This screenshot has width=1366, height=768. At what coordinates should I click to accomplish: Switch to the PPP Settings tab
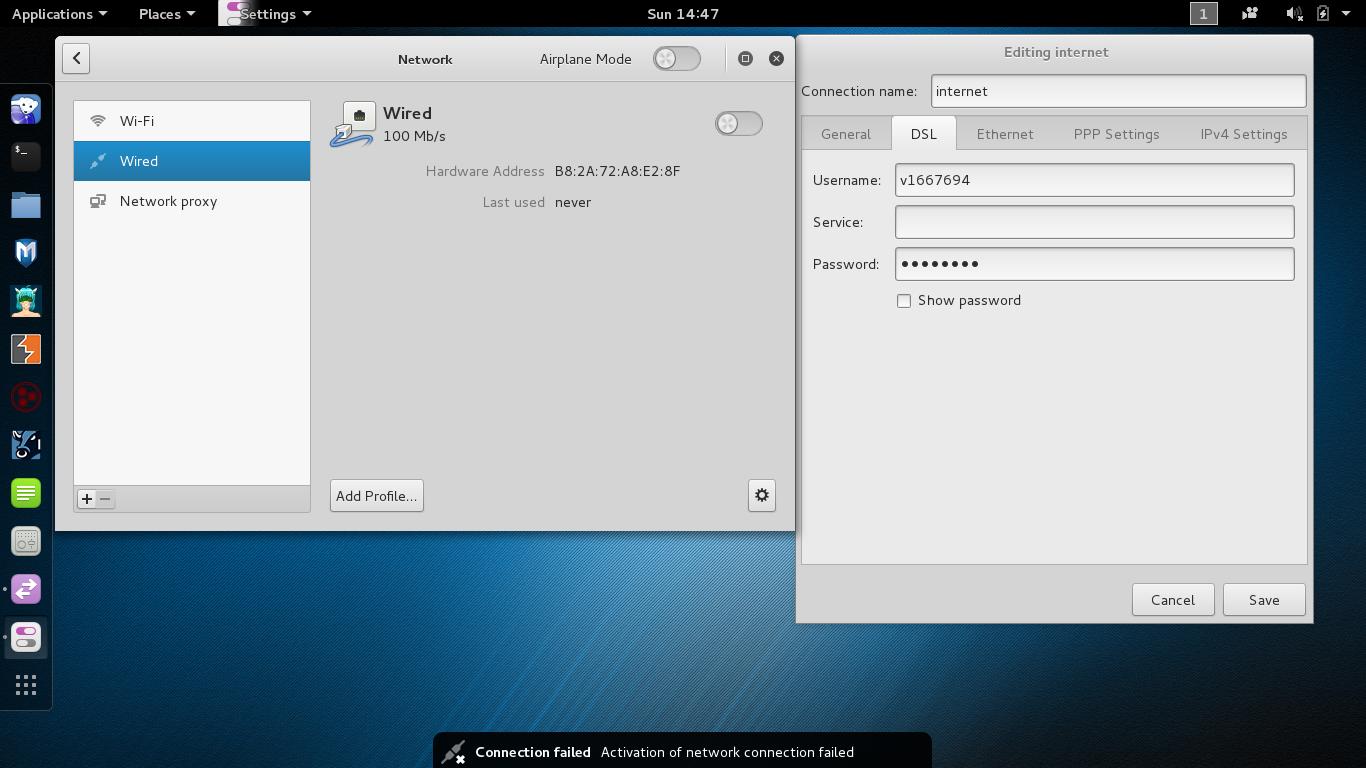1116,134
